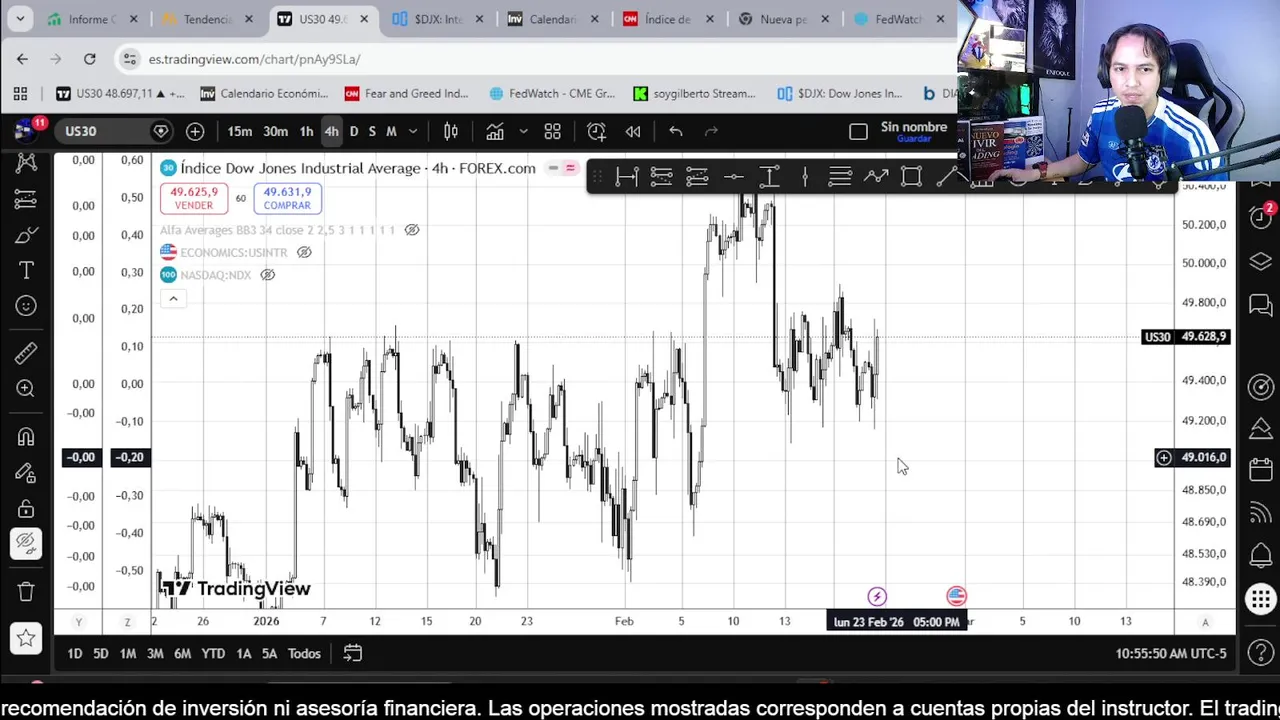Open the object tree layers panel
The width and height of the screenshot is (1280, 720).
[1260, 262]
